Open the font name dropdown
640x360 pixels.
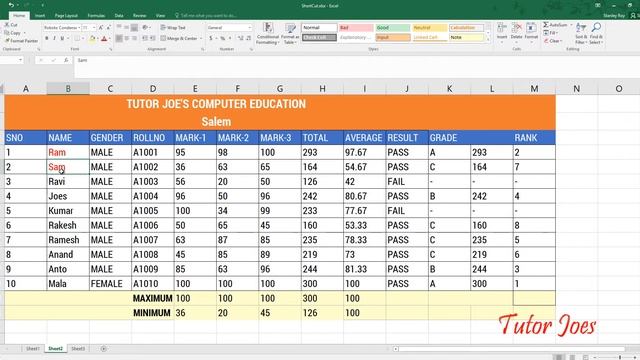click(79, 27)
